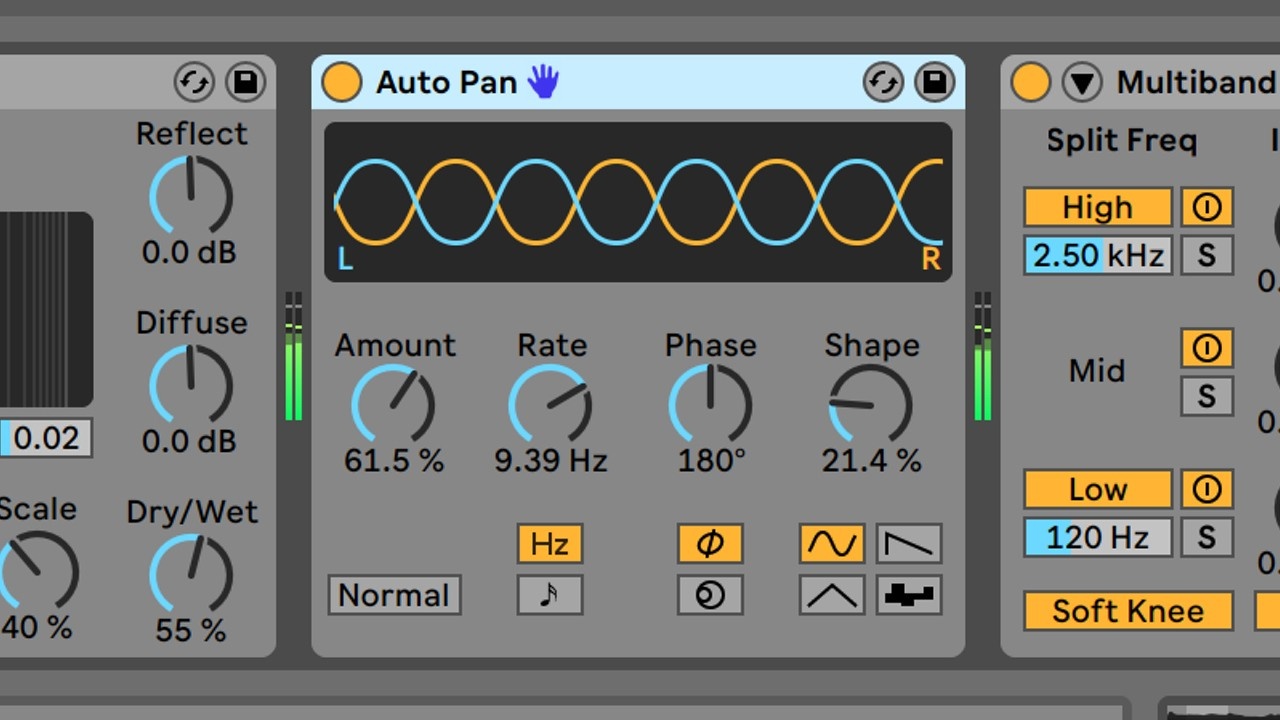Choose the sine waveform
The width and height of the screenshot is (1280, 720).
click(x=832, y=544)
